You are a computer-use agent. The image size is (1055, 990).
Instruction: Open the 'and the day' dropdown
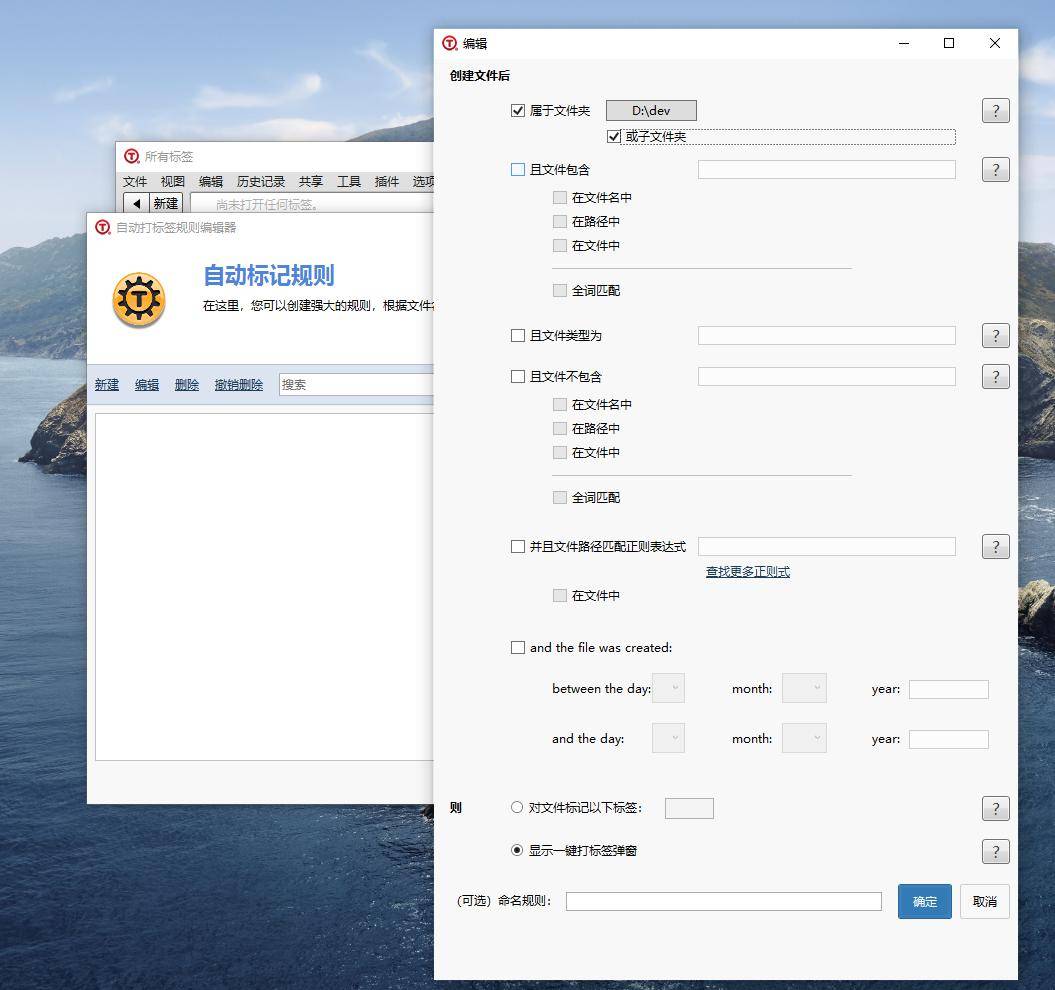(668, 739)
